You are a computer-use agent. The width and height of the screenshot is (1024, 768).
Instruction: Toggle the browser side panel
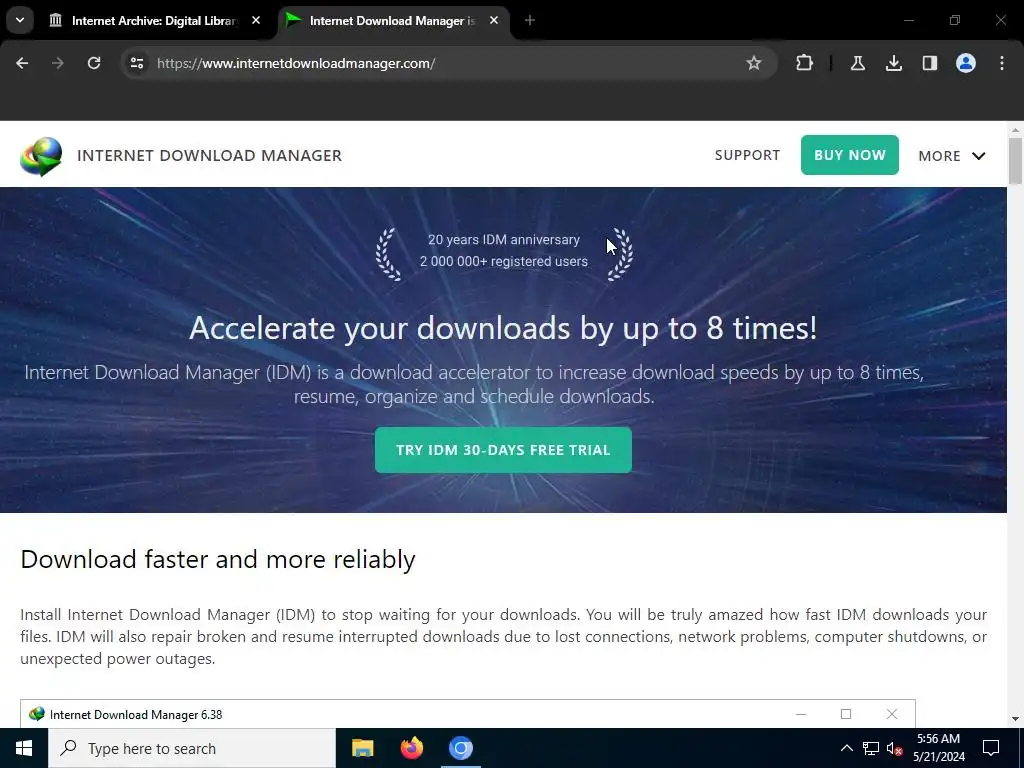[929, 63]
